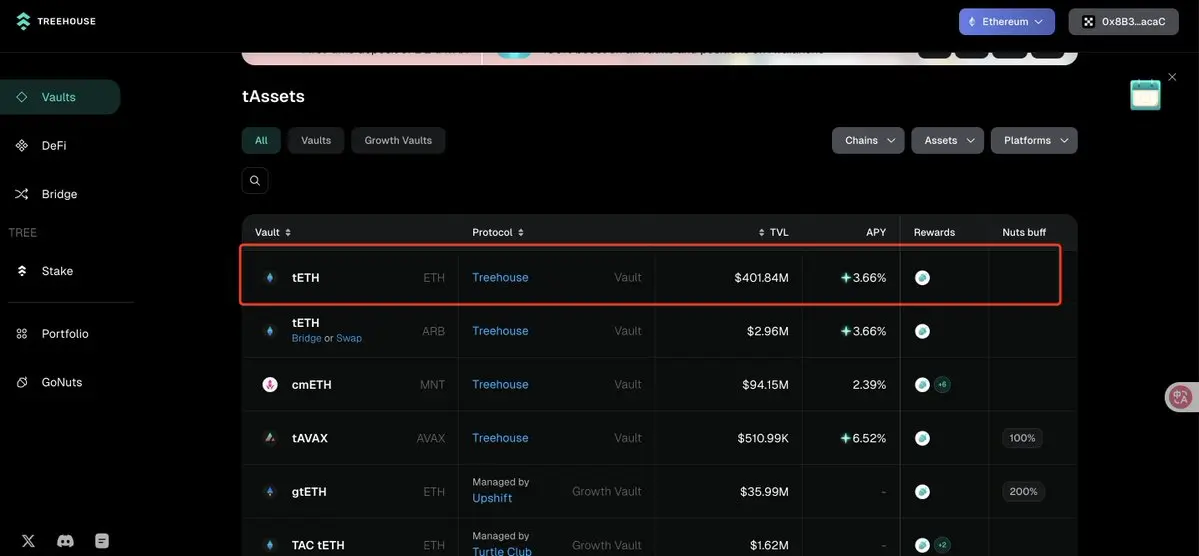Click the $94.15M TVL value

765,385
